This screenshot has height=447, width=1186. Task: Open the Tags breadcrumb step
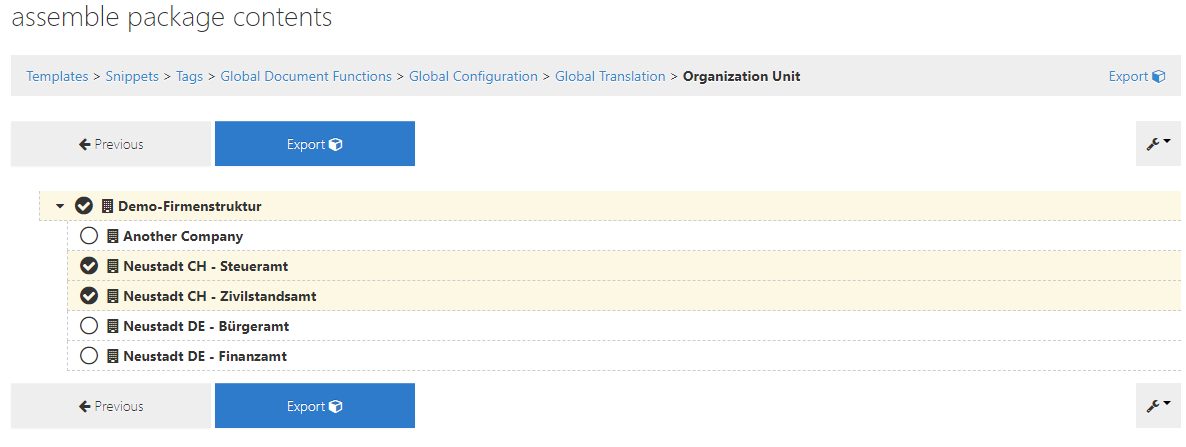[190, 76]
